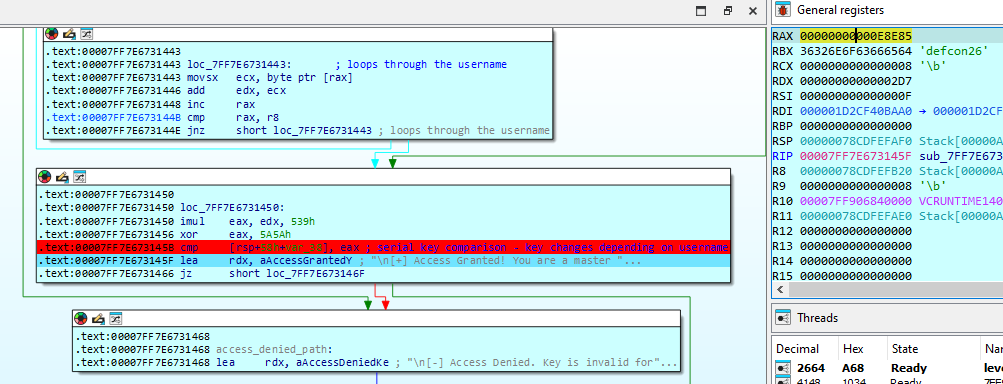
Task: Click the Ready state cell of thread 2664
Action: [x=909, y=368]
